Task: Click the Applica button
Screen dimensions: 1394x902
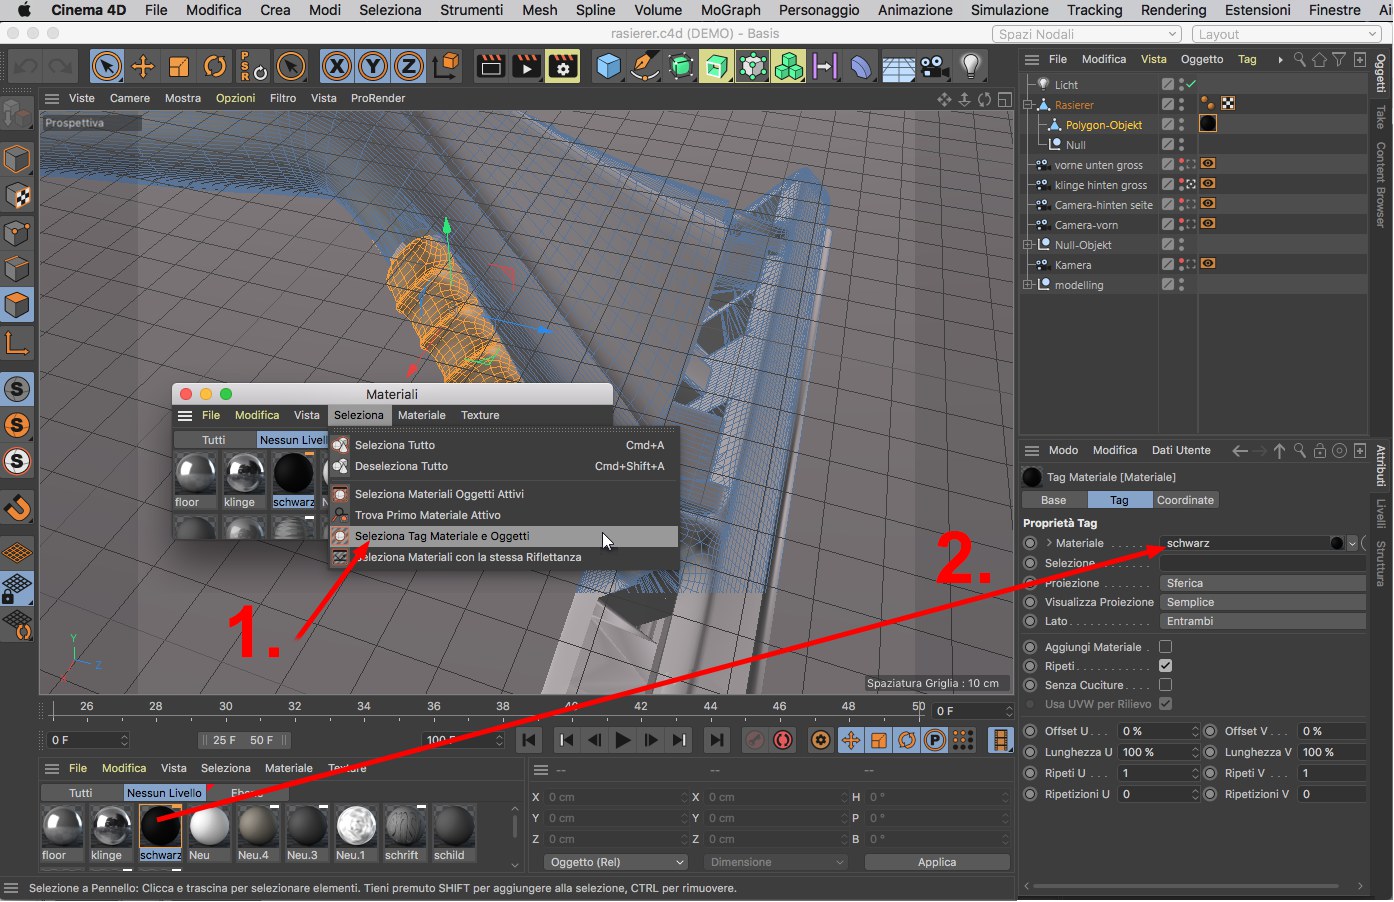Action: click(937, 862)
